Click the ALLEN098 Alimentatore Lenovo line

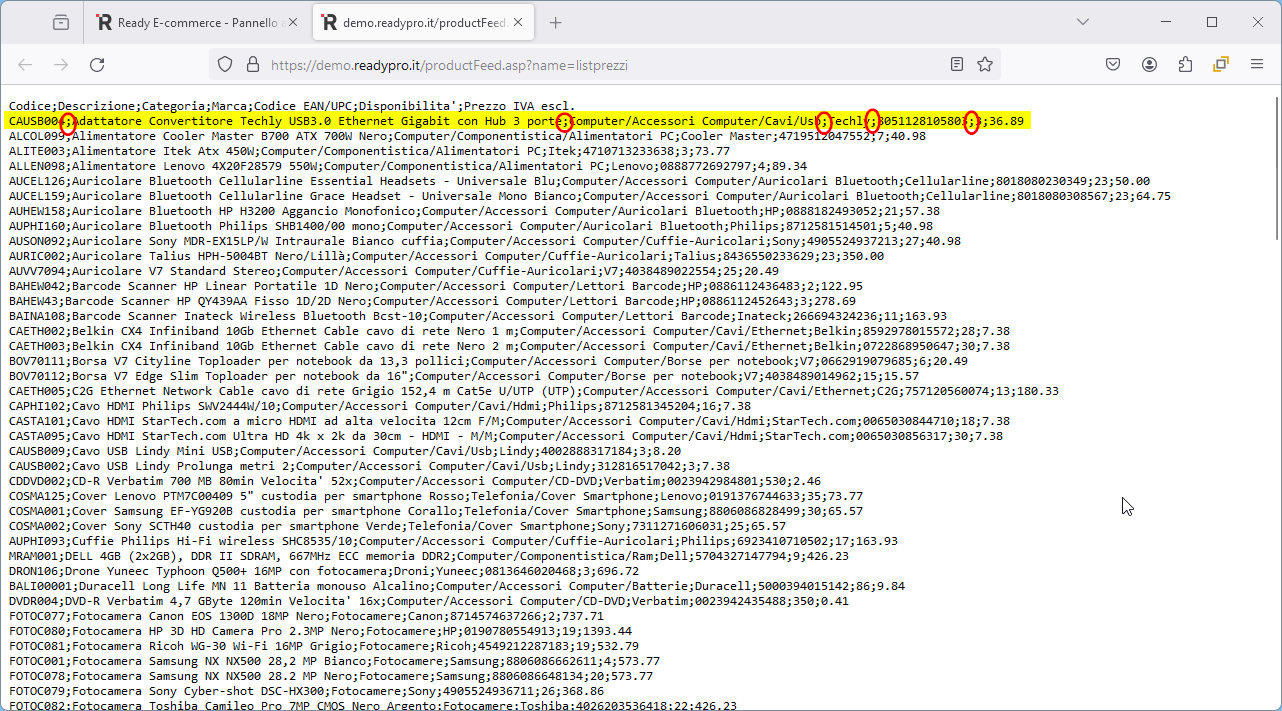[x=408, y=166]
